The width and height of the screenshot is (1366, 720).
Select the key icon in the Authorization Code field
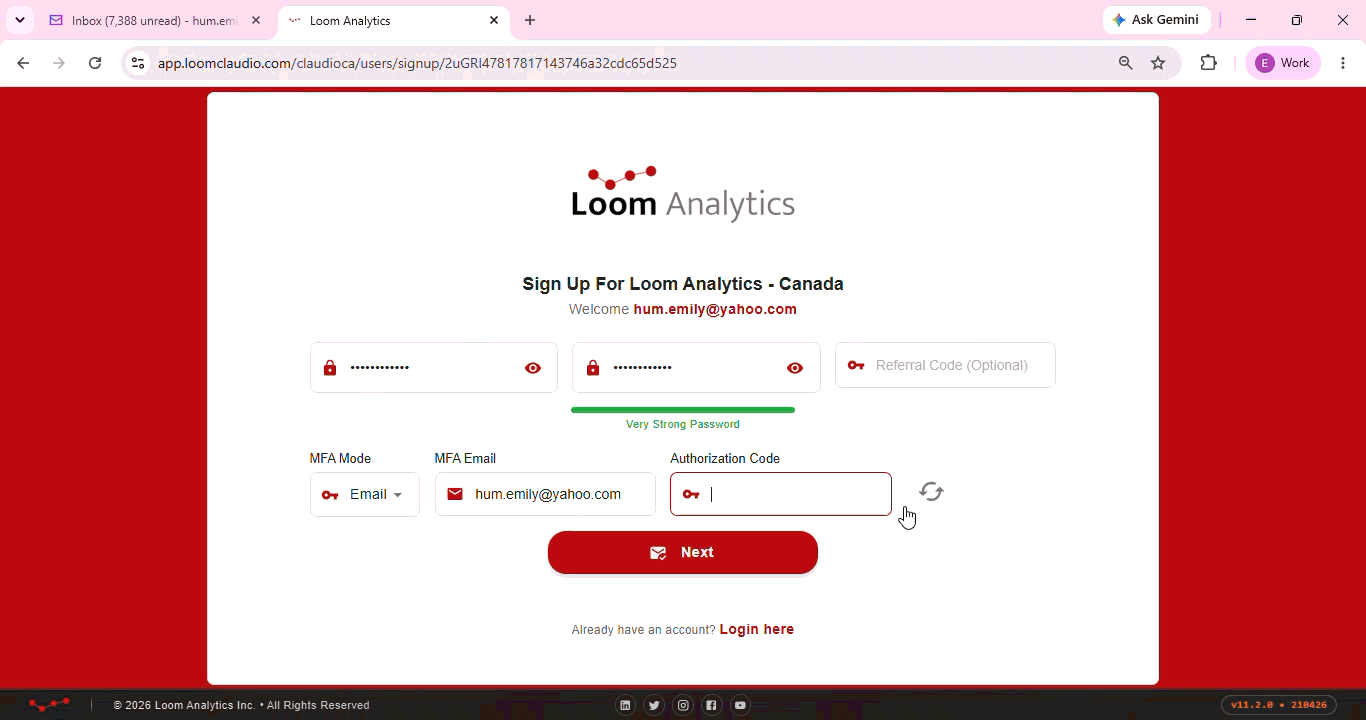tap(691, 494)
